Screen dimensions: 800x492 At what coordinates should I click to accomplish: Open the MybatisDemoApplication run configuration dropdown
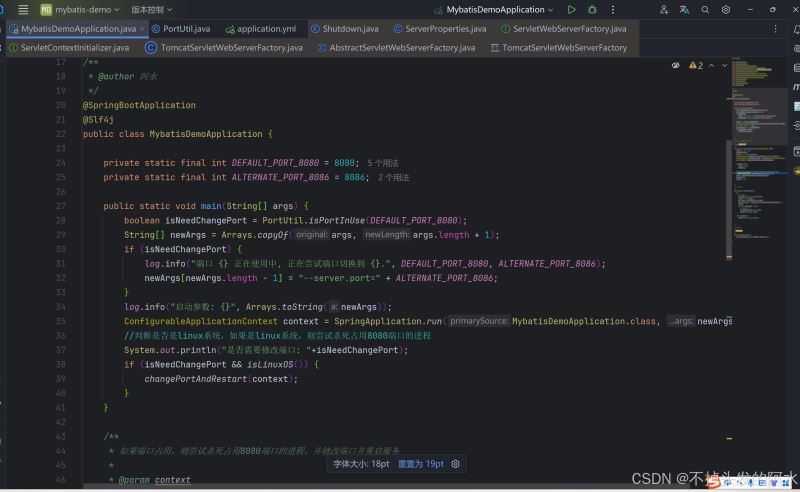(x=494, y=10)
